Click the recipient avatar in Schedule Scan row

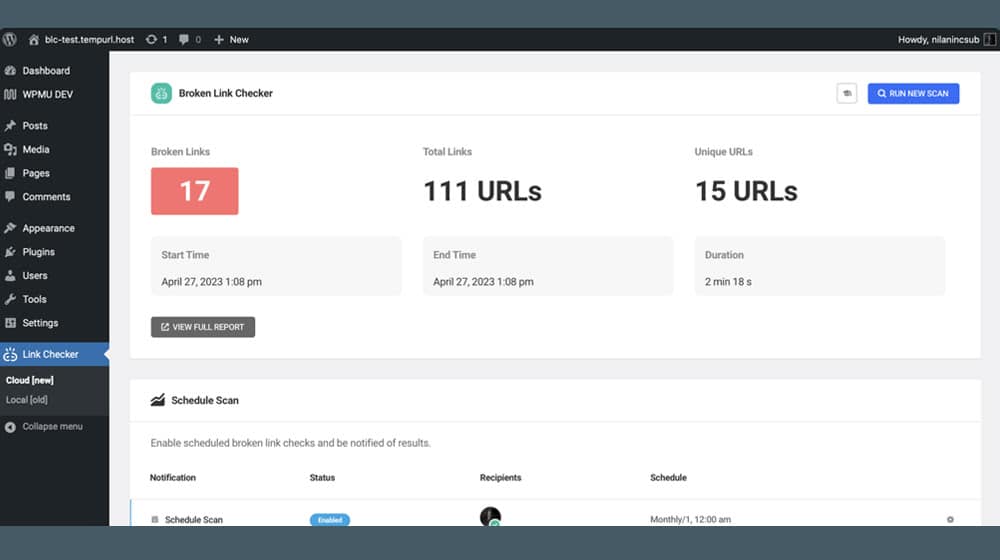(x=490, y=517)
